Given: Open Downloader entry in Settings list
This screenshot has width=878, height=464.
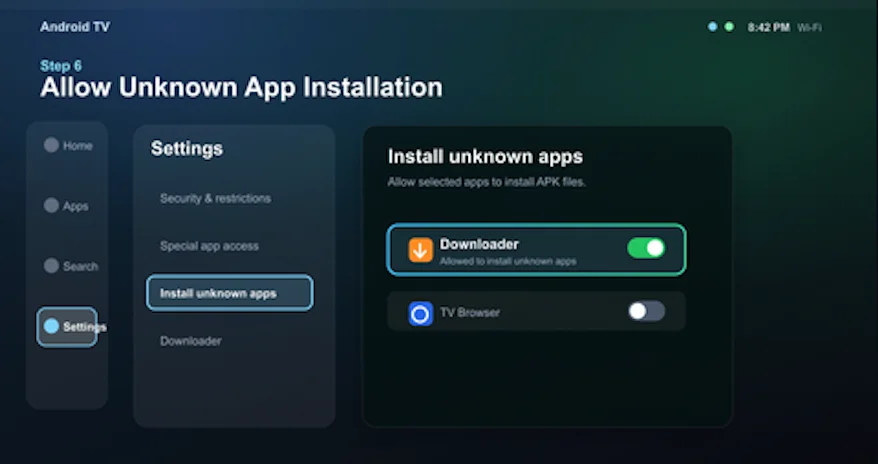Looking at the screenshot, I should (191, 341).
